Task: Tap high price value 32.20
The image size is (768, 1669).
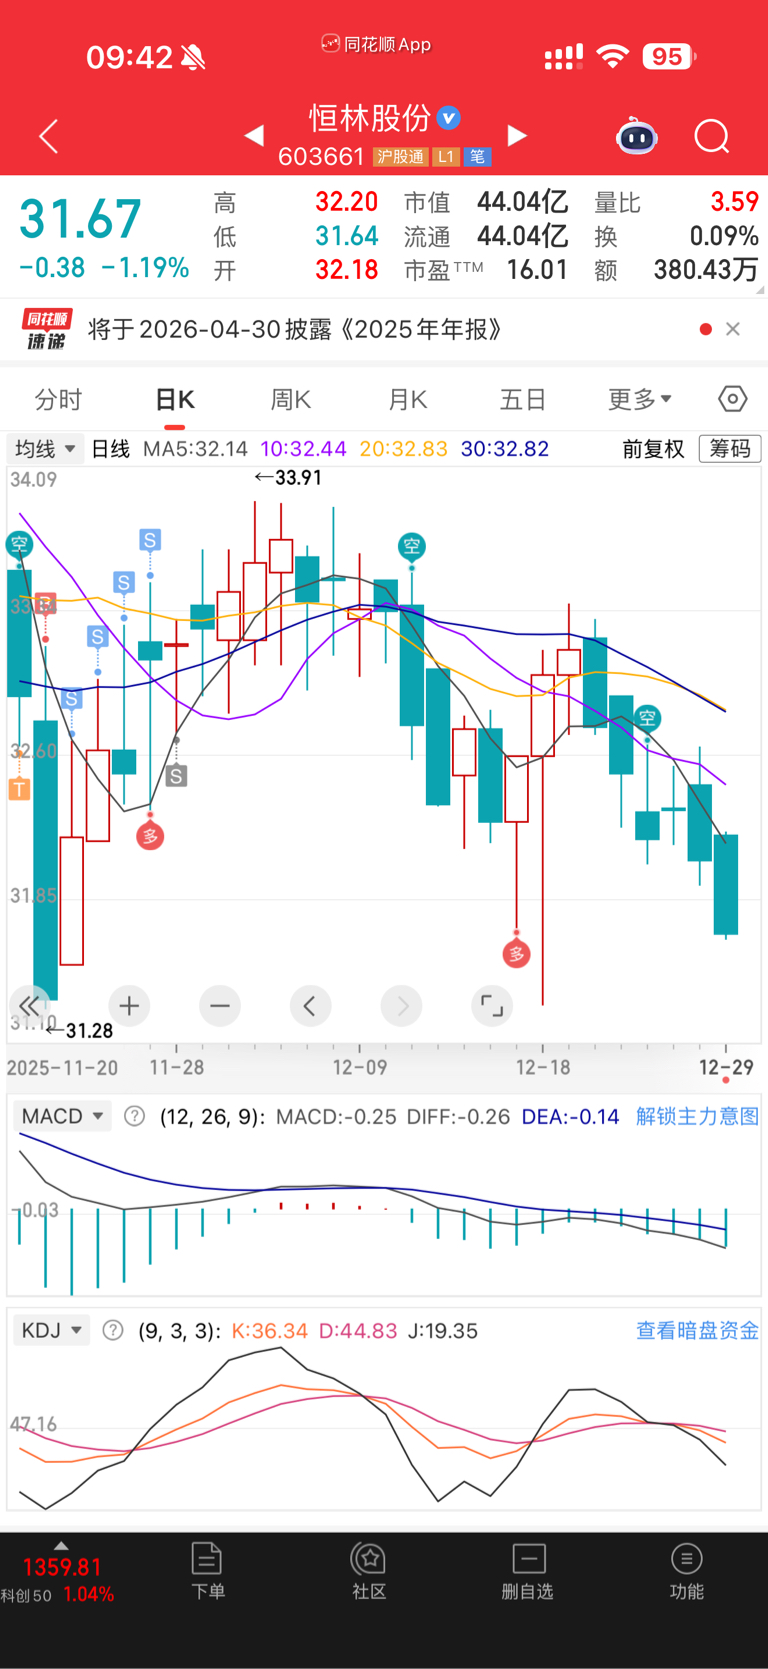Action: pos(347,202)
